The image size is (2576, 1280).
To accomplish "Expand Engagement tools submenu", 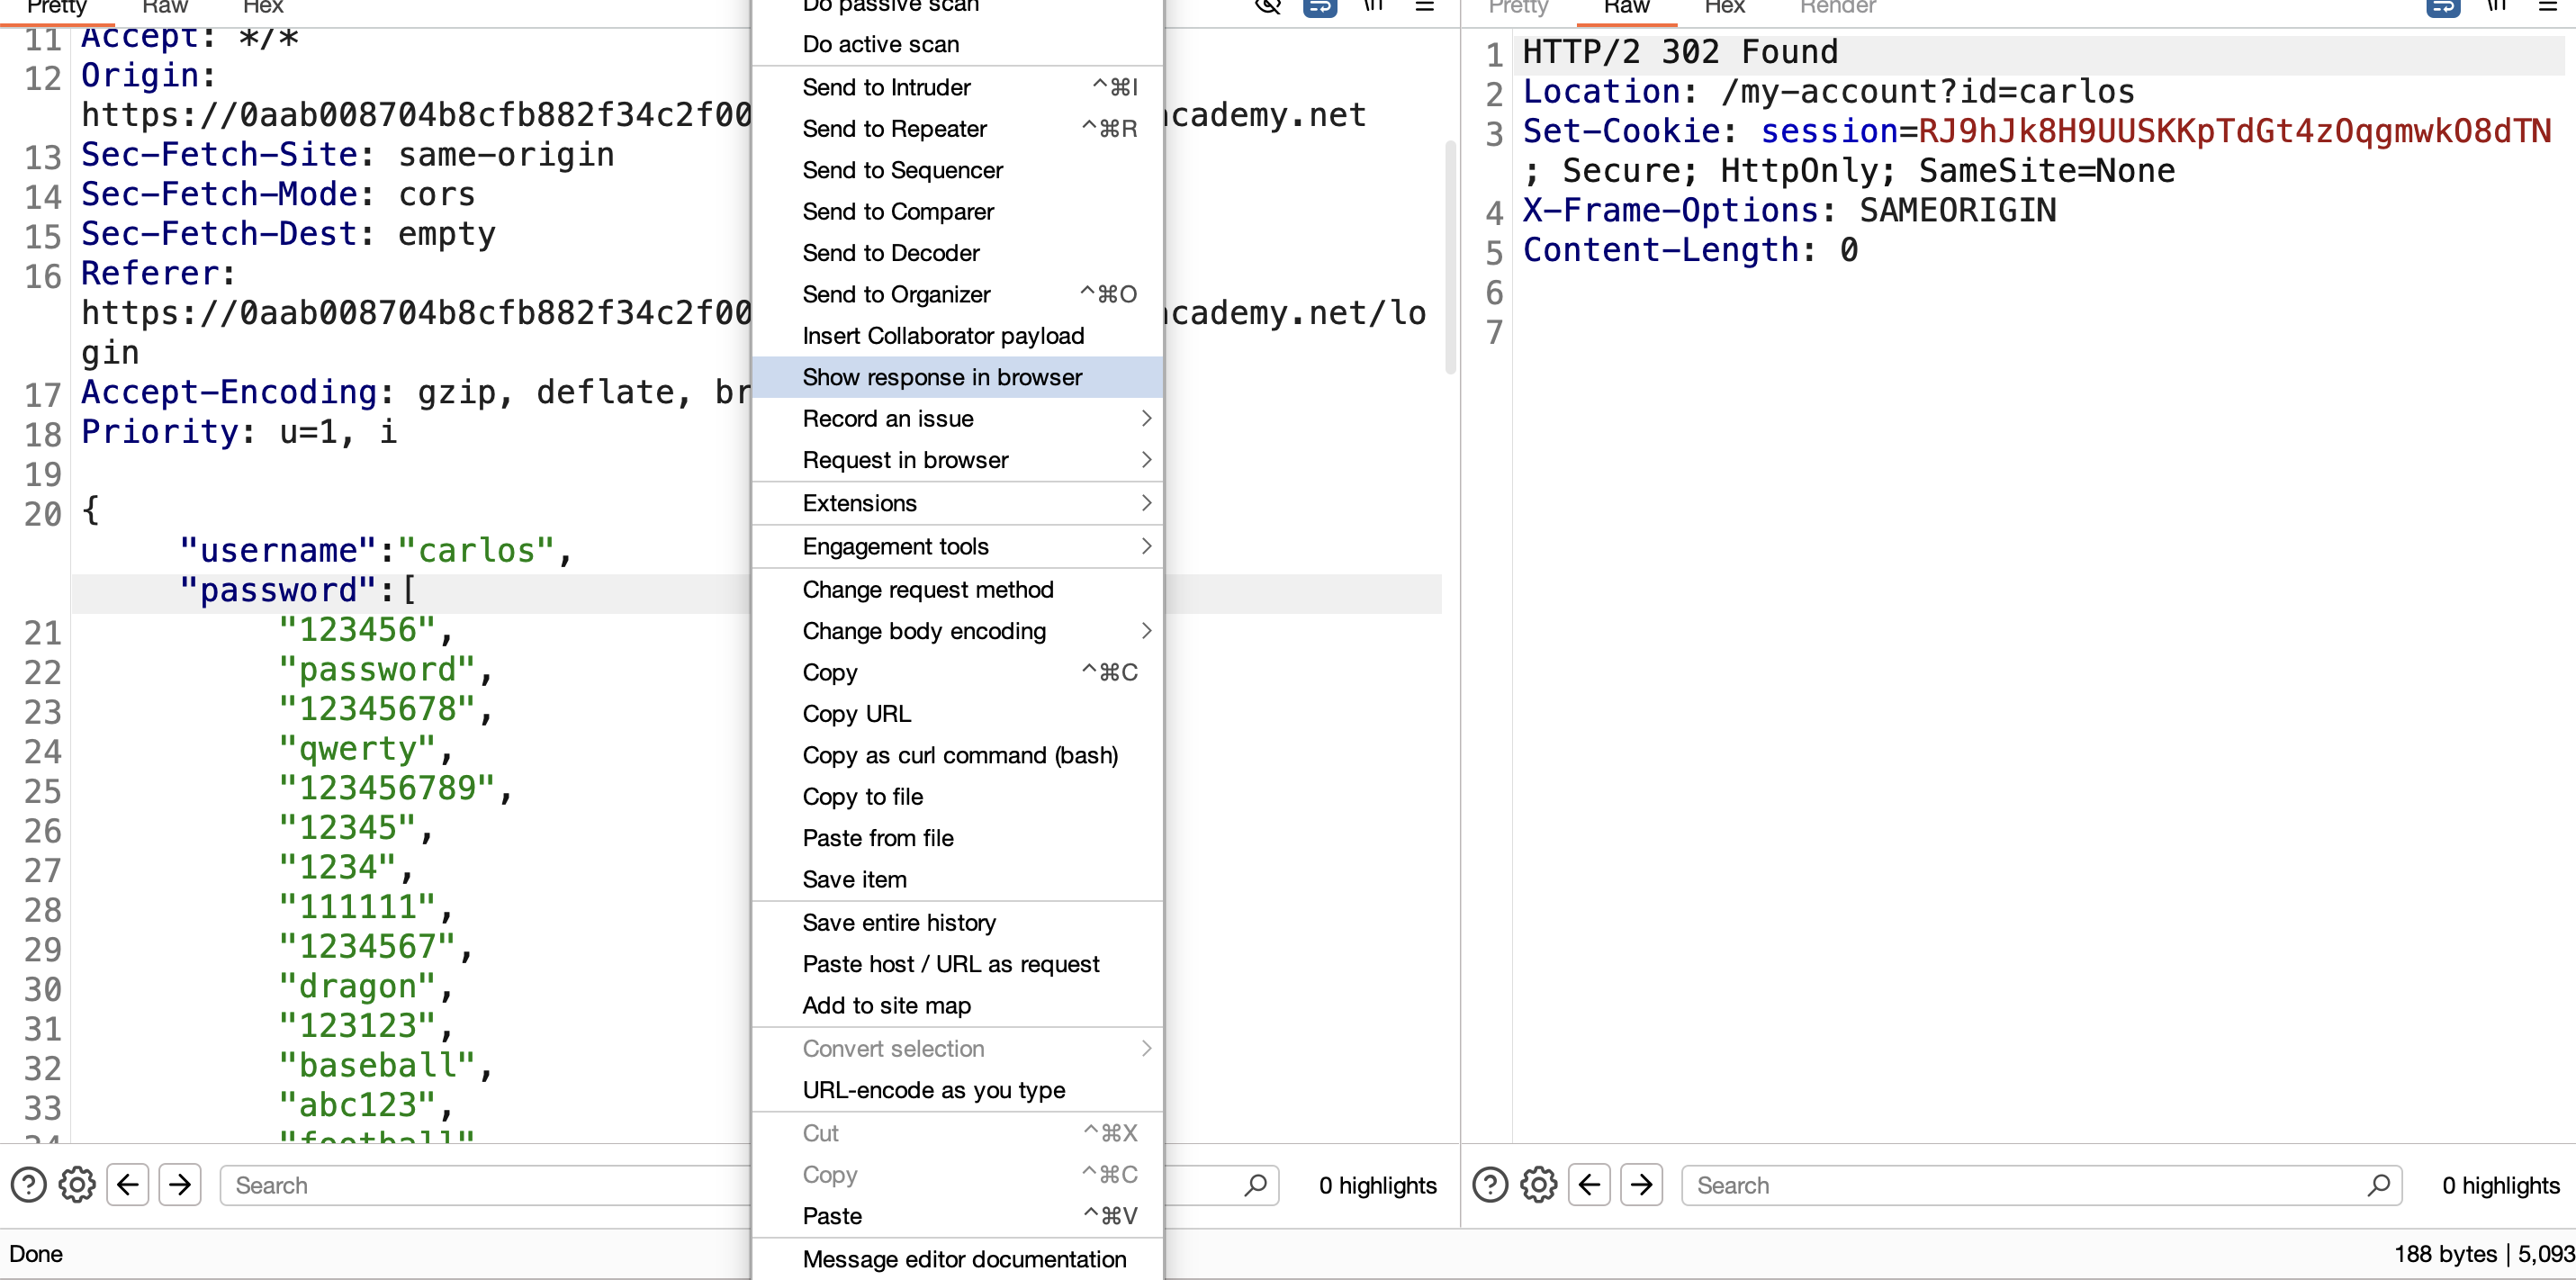I will (x=958, y=546).
